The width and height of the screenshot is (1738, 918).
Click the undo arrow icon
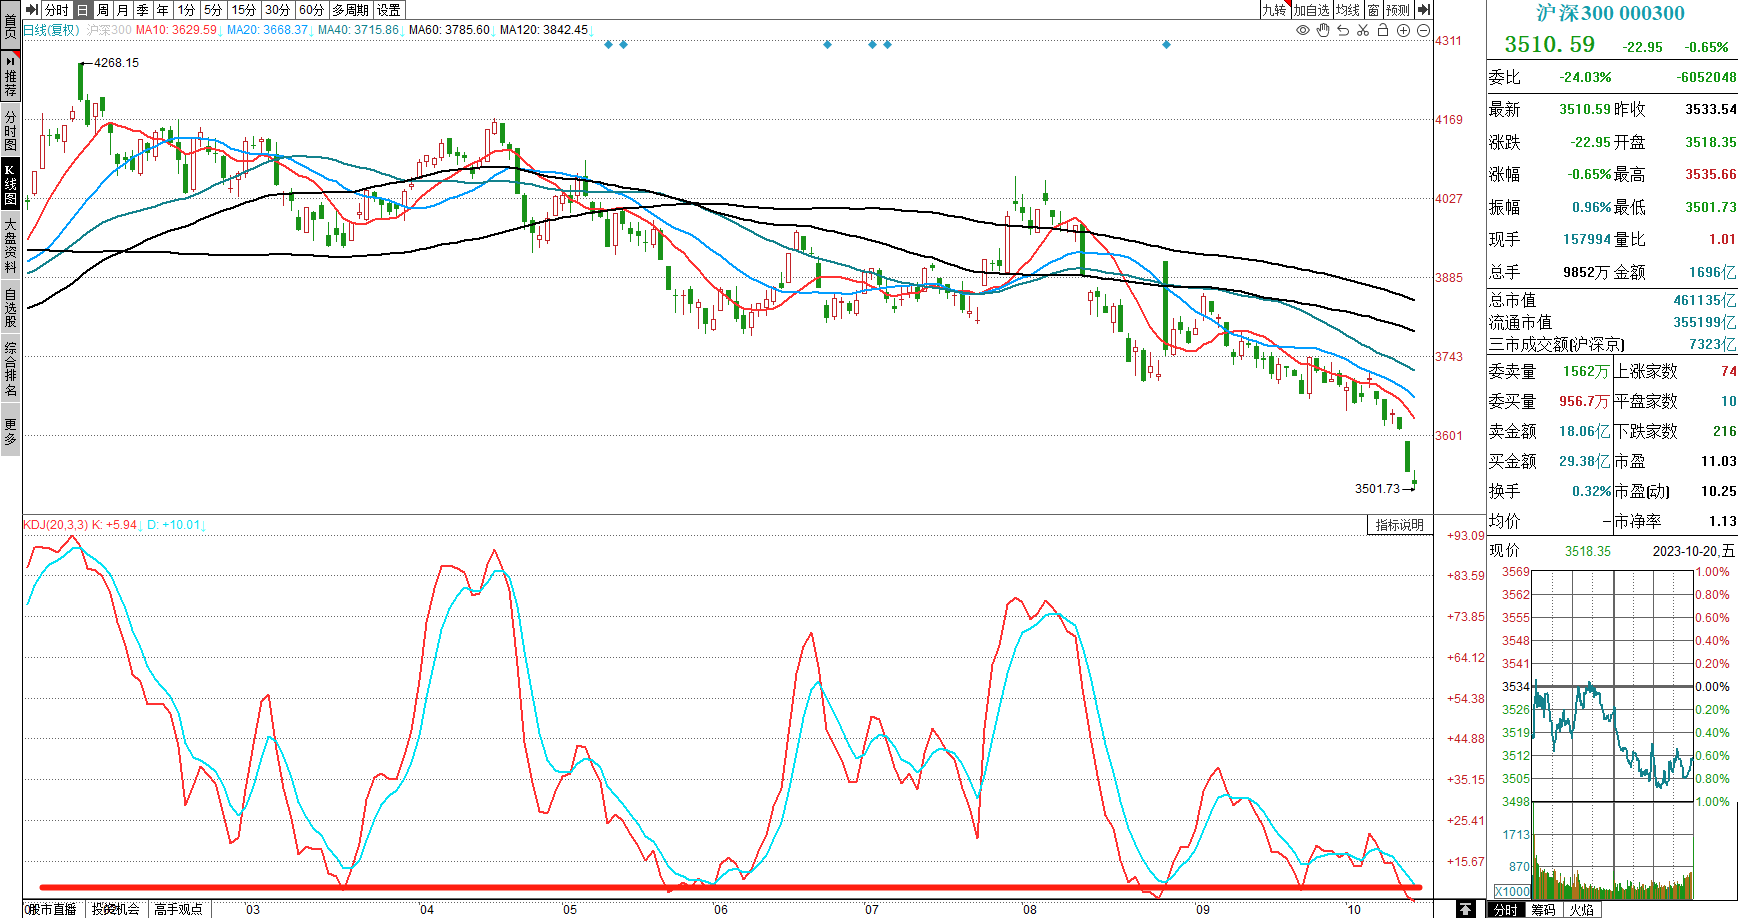coord(1343,30)
